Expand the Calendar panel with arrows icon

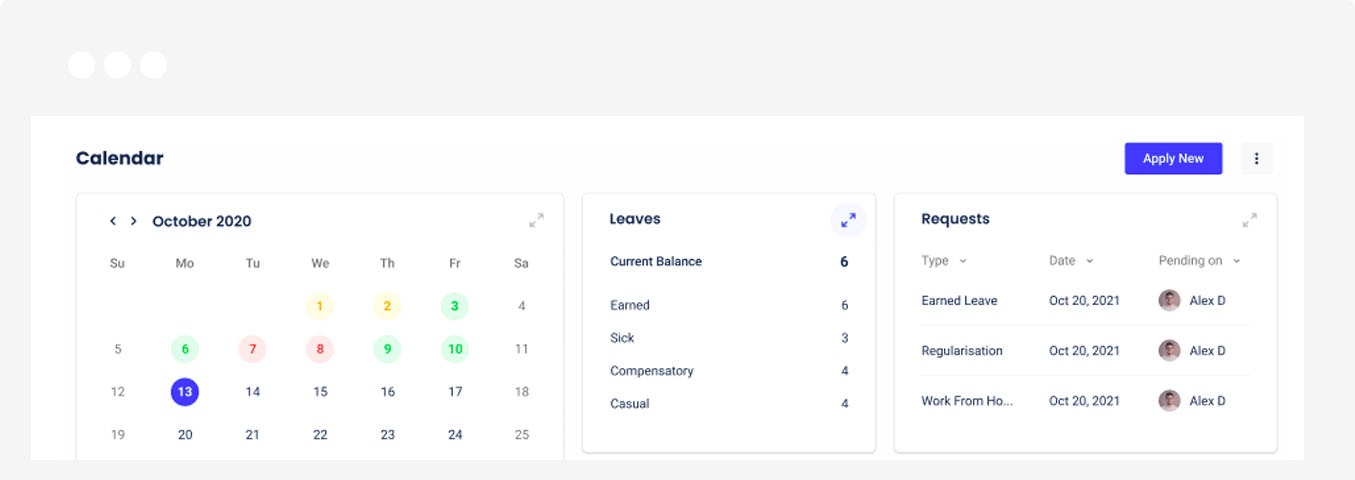point(536,220)
